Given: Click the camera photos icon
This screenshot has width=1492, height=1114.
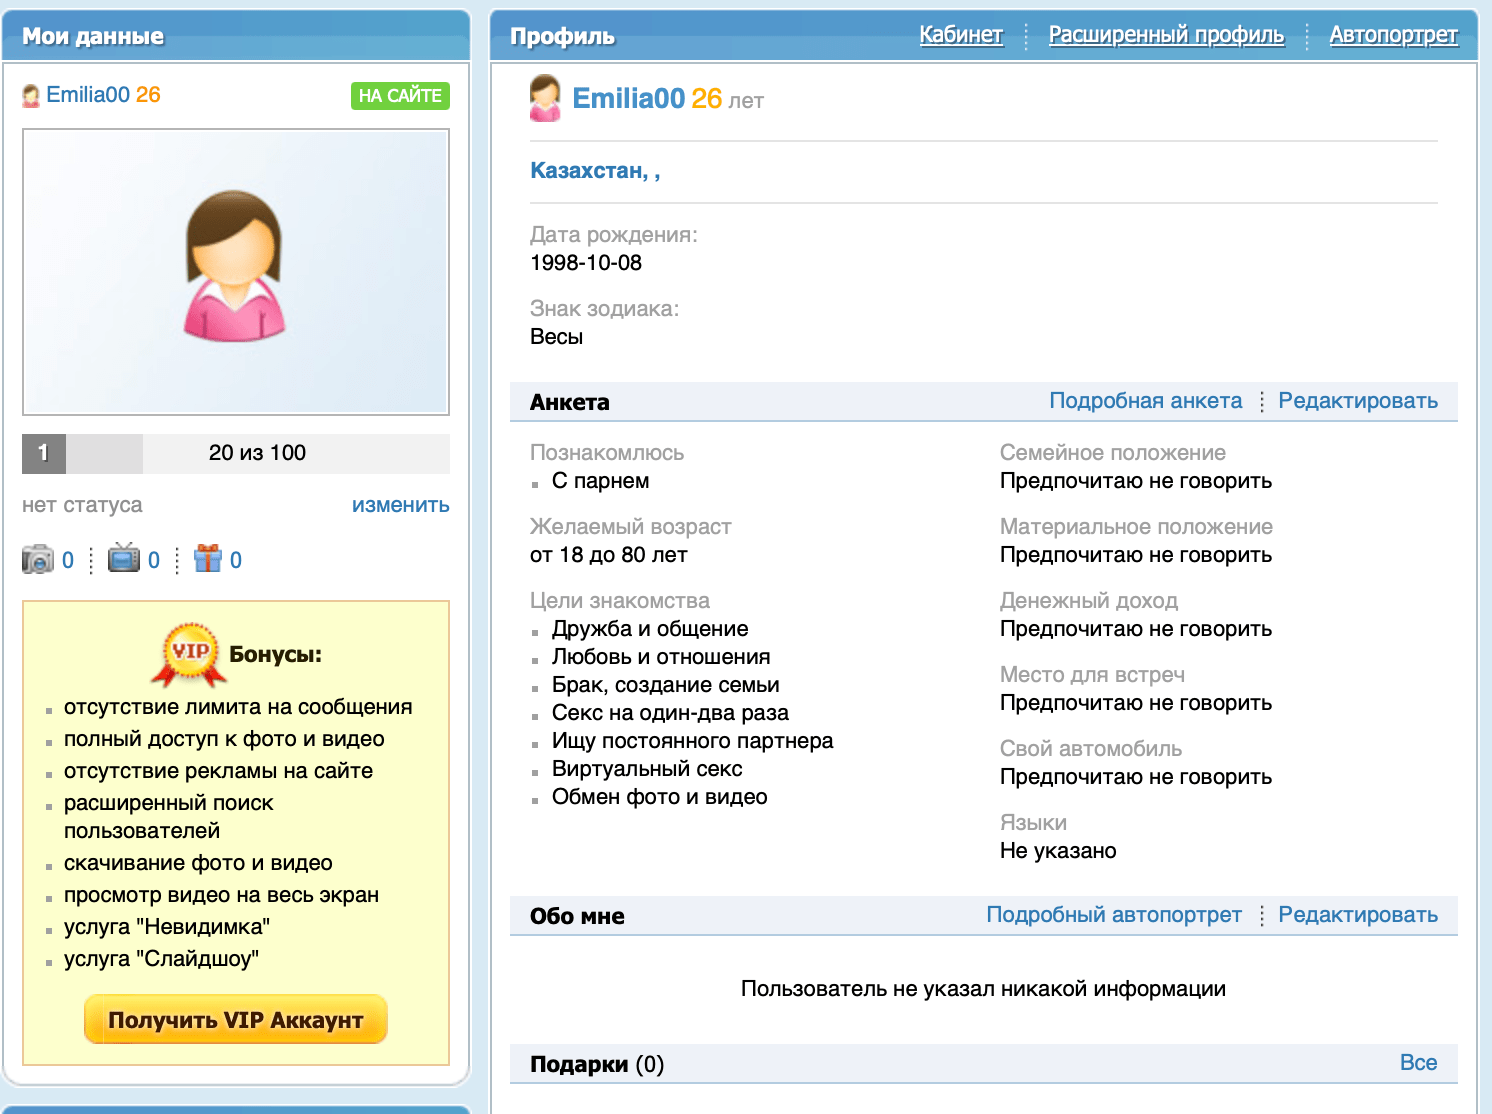Looking at the screenshot, I should (x=38, y=559).
